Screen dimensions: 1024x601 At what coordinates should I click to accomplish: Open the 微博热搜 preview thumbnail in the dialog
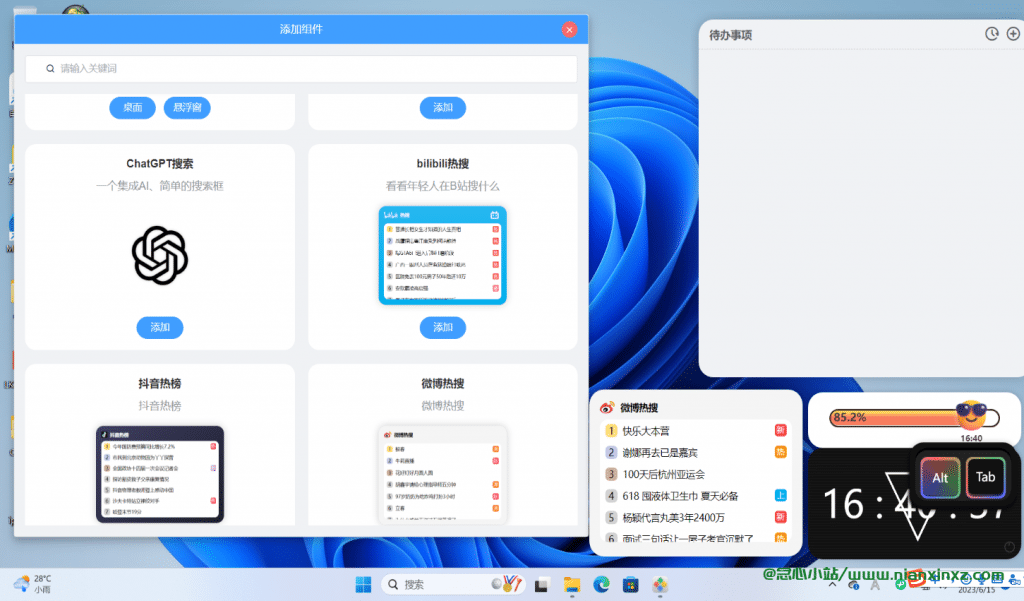point(443,475)
